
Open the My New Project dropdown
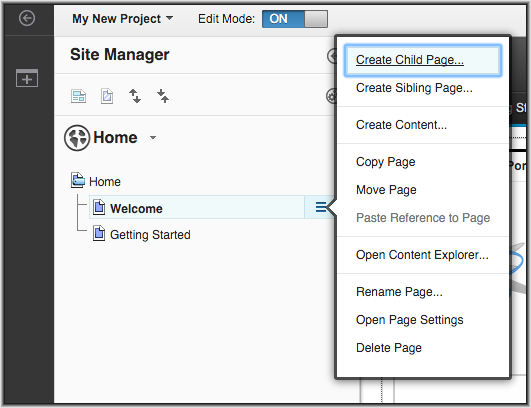pyautogui.click(x=123, y=19)
